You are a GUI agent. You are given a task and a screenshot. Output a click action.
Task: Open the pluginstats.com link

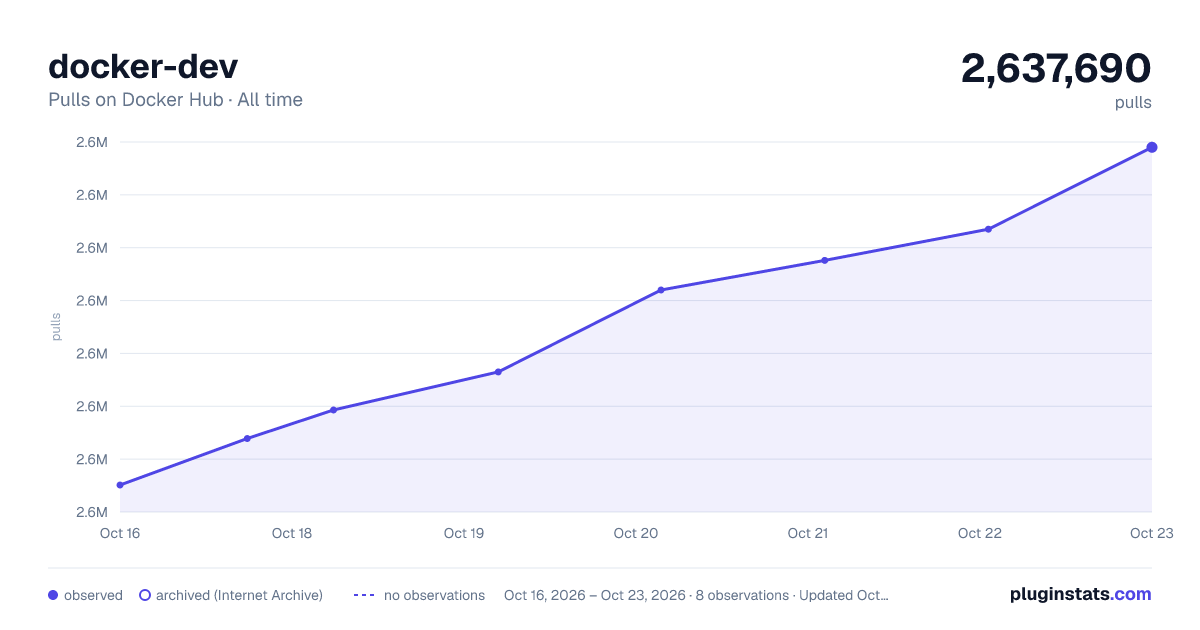tap(1080, 594)
